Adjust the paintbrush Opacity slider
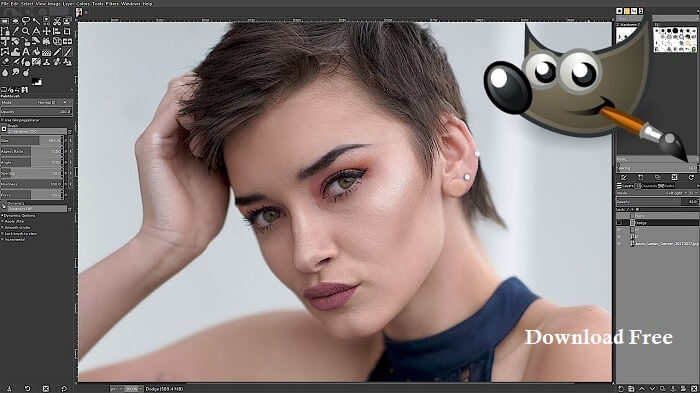This screenshot has height=393, width=700. [36, 112]
